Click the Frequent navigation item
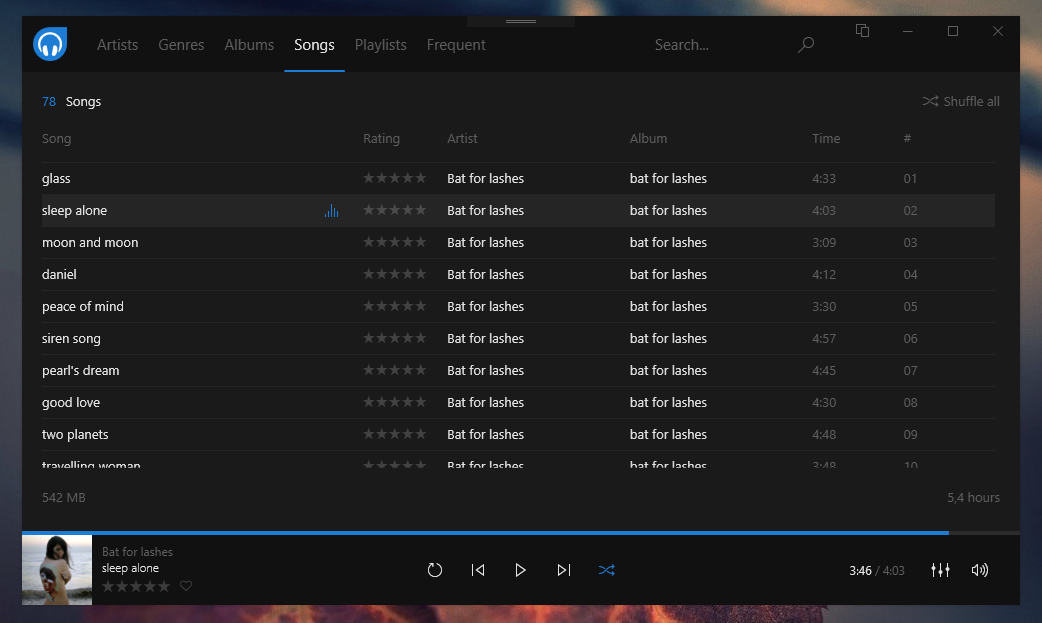The height and width of the screenshot is (623, 1042). pyautogui.click(x=456, y=44)
